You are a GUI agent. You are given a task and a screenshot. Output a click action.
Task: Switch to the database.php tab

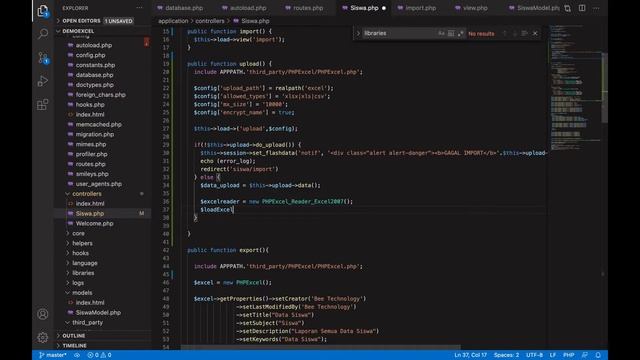click(180, 8)
